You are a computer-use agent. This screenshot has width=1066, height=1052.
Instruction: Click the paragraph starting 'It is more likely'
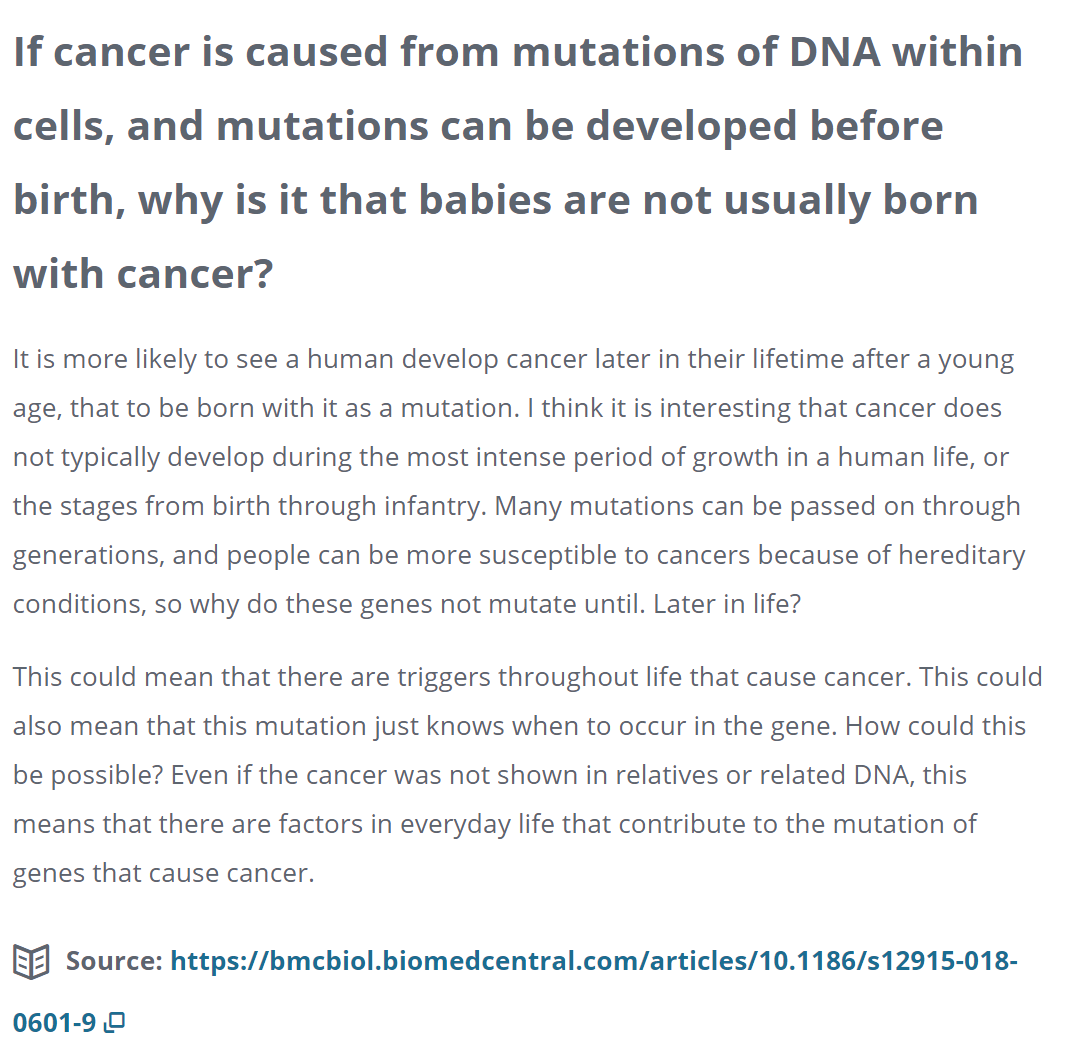pyautogui.click(x=519, y=481)
